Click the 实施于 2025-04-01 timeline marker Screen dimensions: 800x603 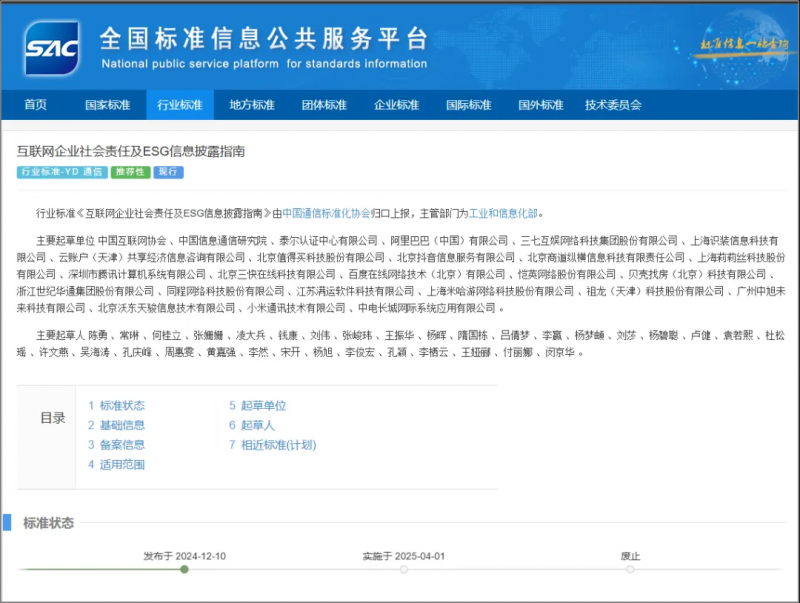[404, 569]
